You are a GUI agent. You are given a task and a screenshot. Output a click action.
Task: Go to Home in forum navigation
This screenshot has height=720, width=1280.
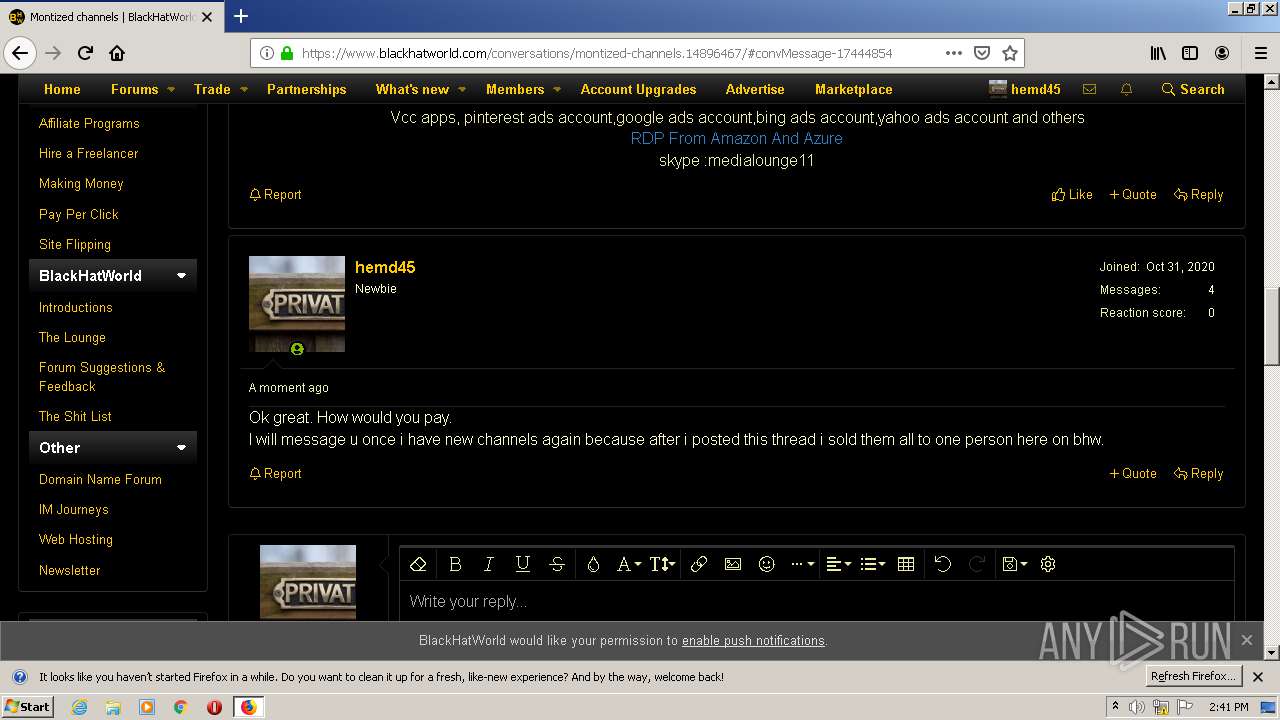tap(62, 89)
